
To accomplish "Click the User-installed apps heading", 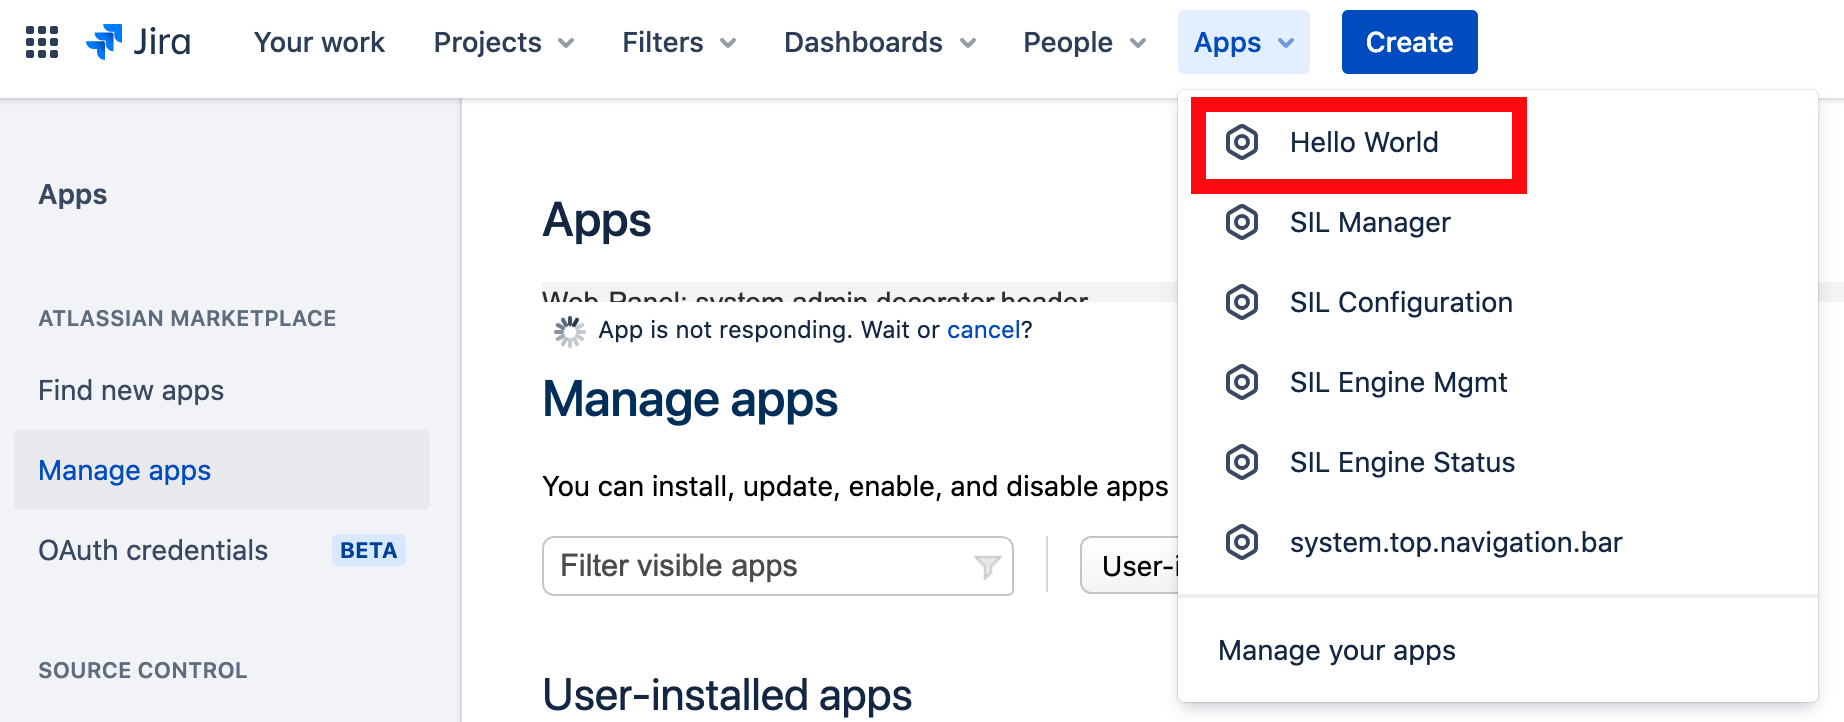I will click(x=727, y=695).
